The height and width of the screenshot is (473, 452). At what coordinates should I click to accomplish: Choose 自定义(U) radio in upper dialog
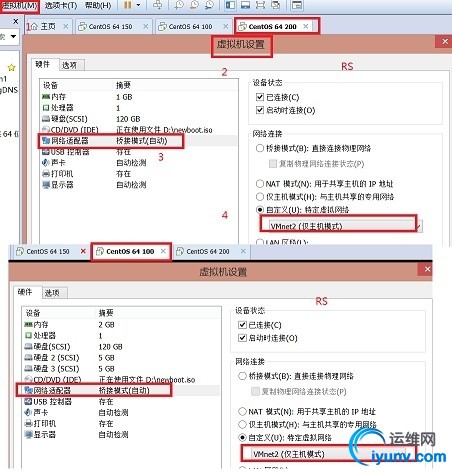260,210
